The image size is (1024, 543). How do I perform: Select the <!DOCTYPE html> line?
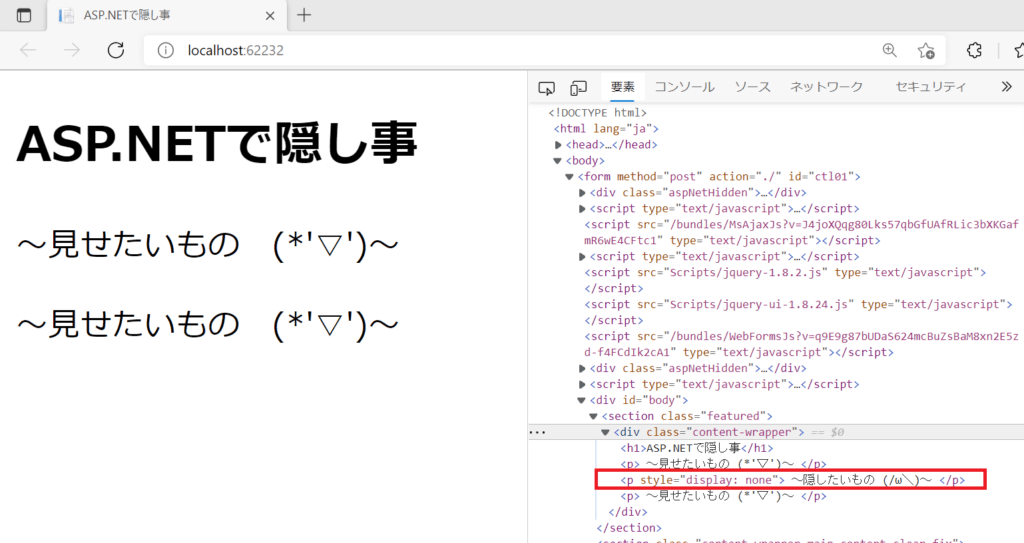point(598,113)
